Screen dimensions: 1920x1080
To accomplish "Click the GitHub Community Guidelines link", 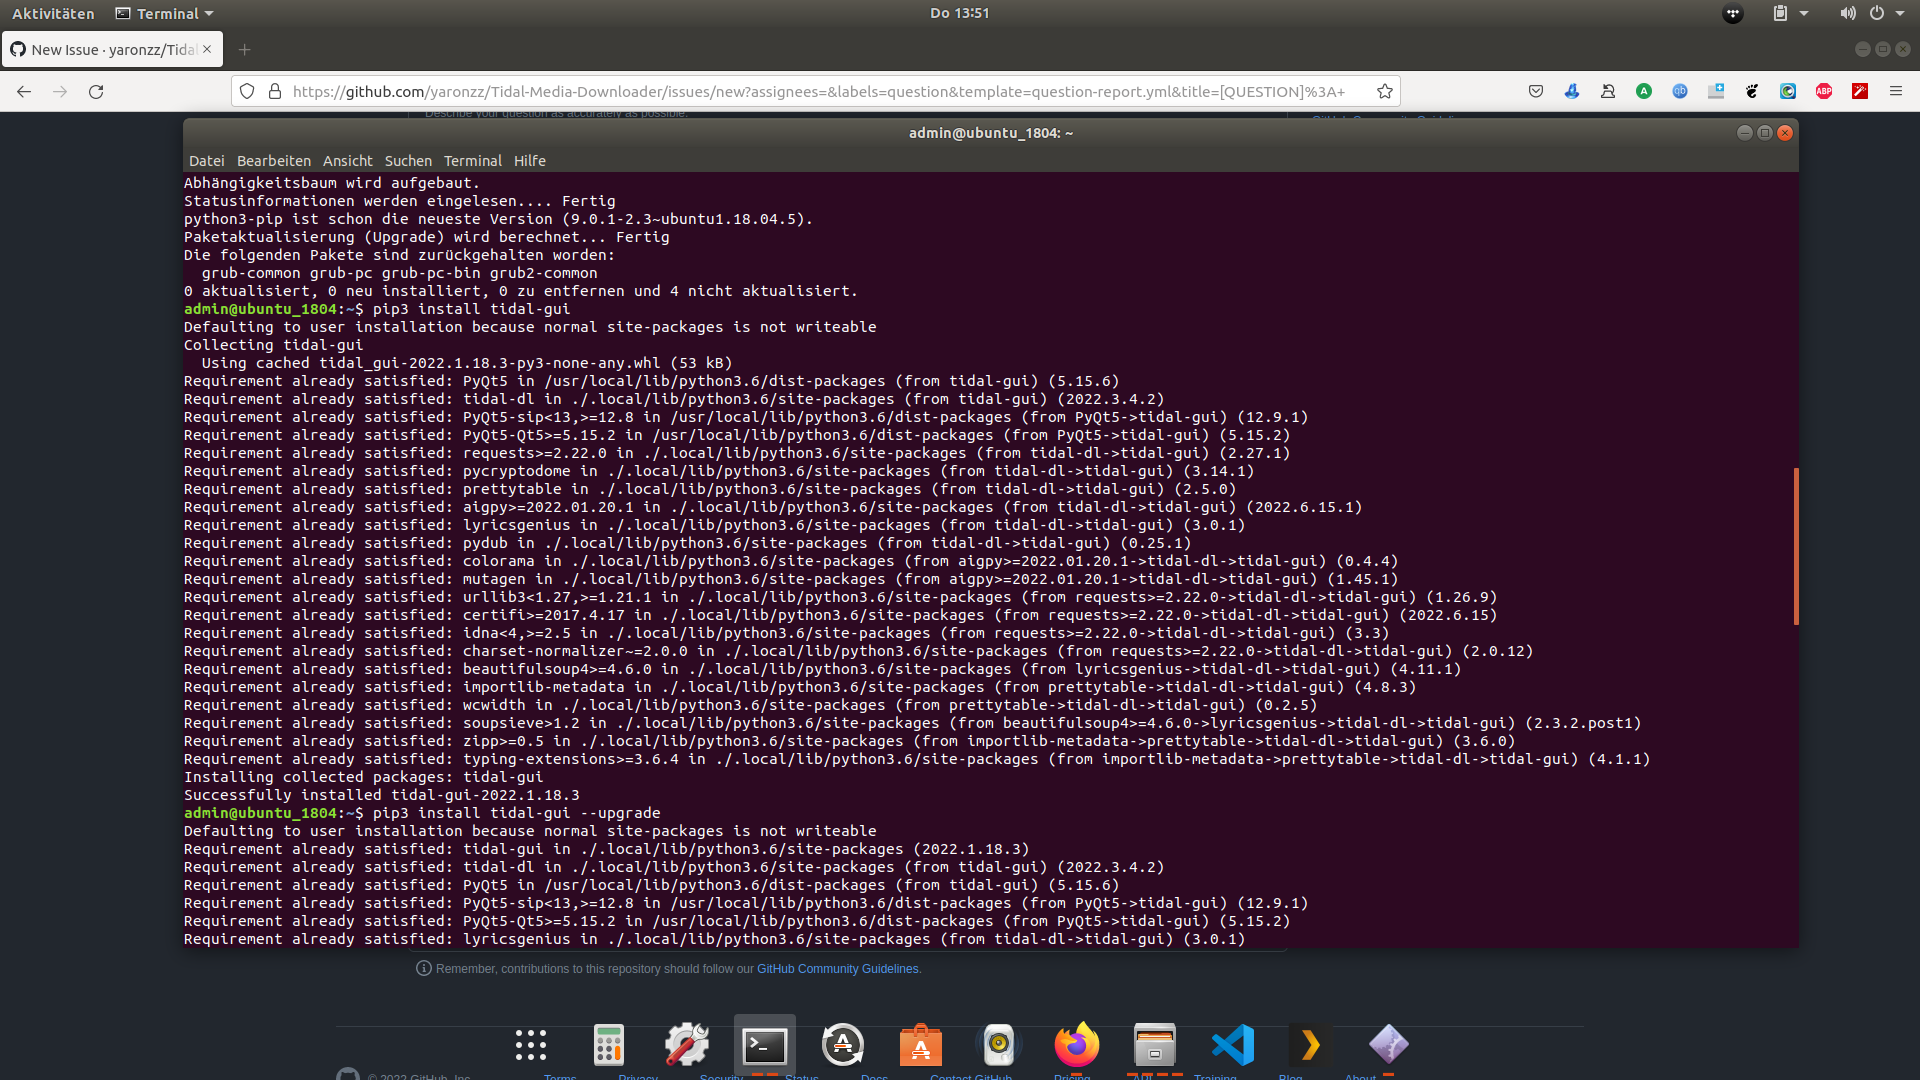I will click(x=837, y=968).
